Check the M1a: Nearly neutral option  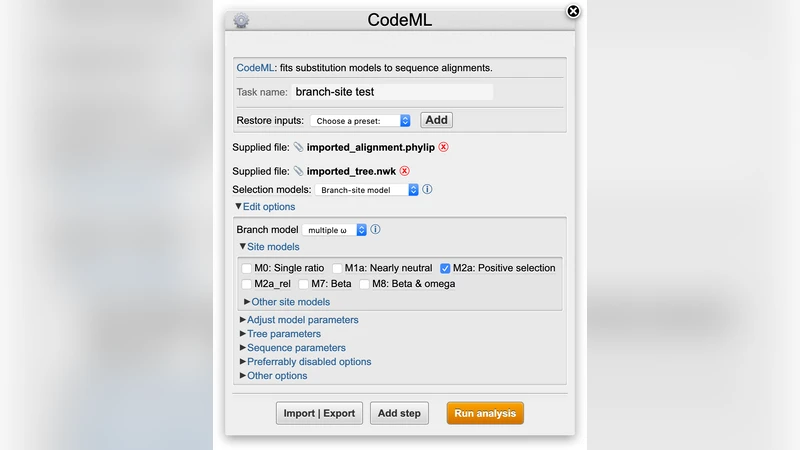[337, 268]
